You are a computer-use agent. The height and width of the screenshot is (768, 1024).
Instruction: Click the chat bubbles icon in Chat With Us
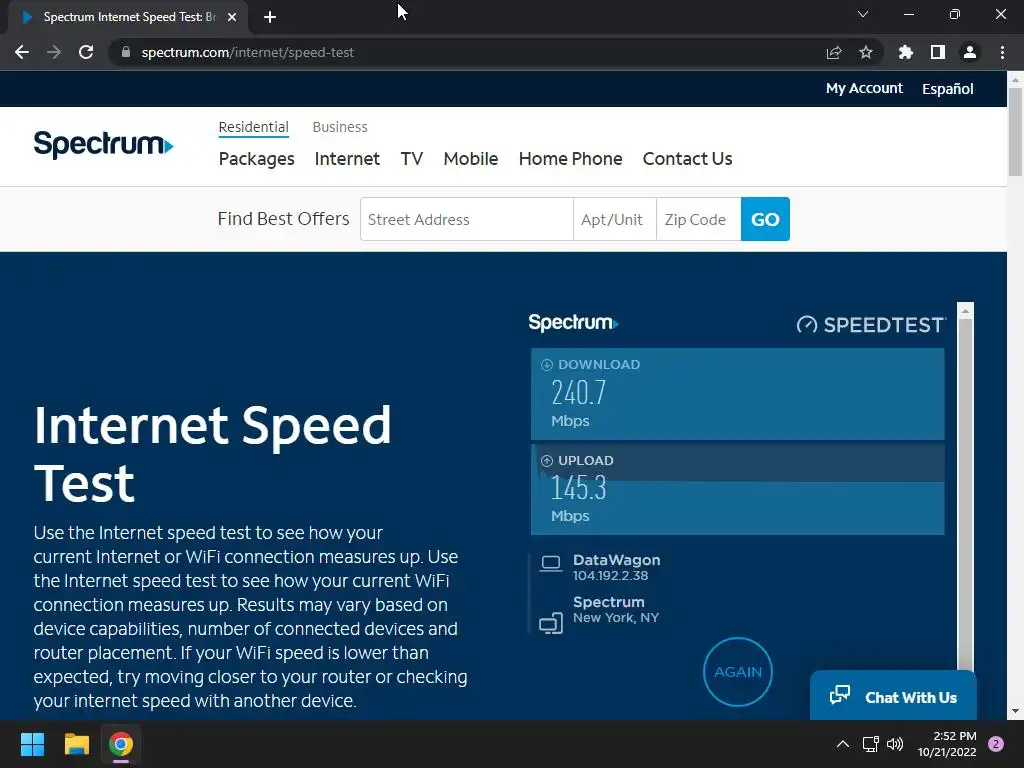(840, 695)
